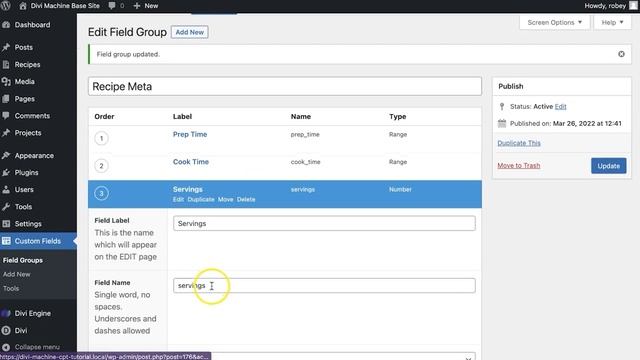Click the plus New icon in the admin bar
Image resolution: width=640 pixels, height=360 pixels.
[x=137, y=6]
